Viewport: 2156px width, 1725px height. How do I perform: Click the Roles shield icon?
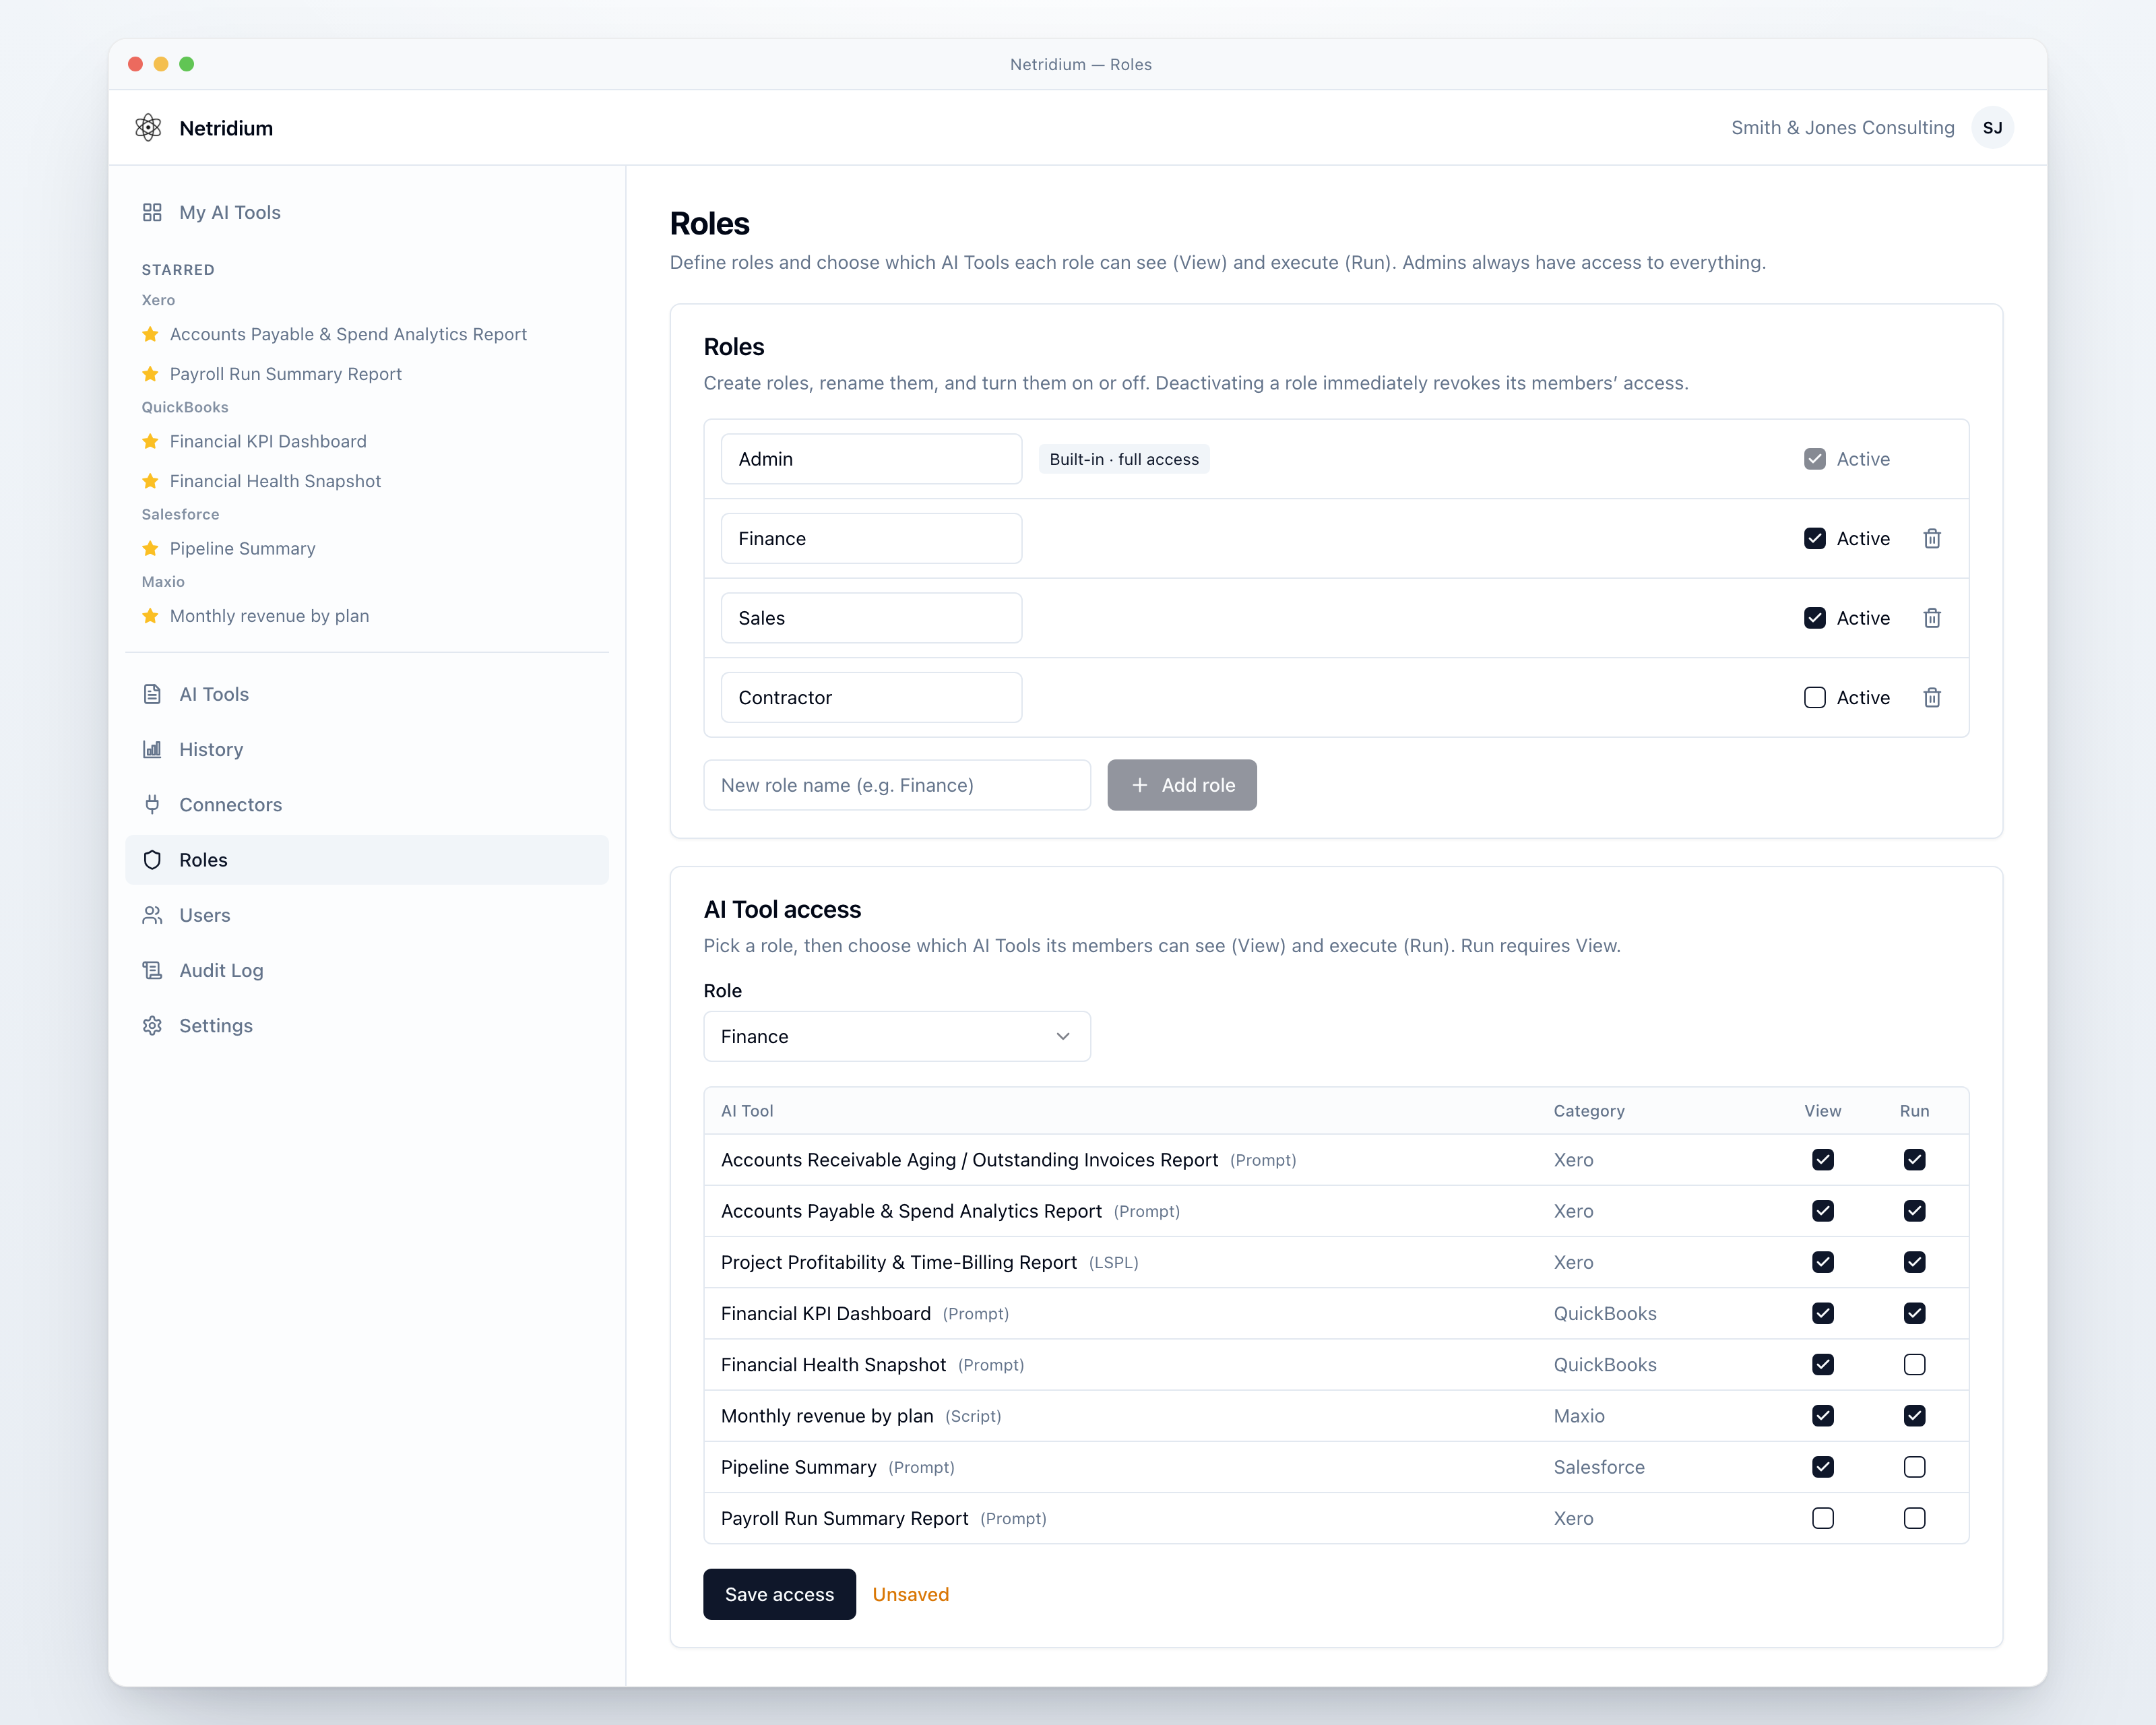[152, 860]
